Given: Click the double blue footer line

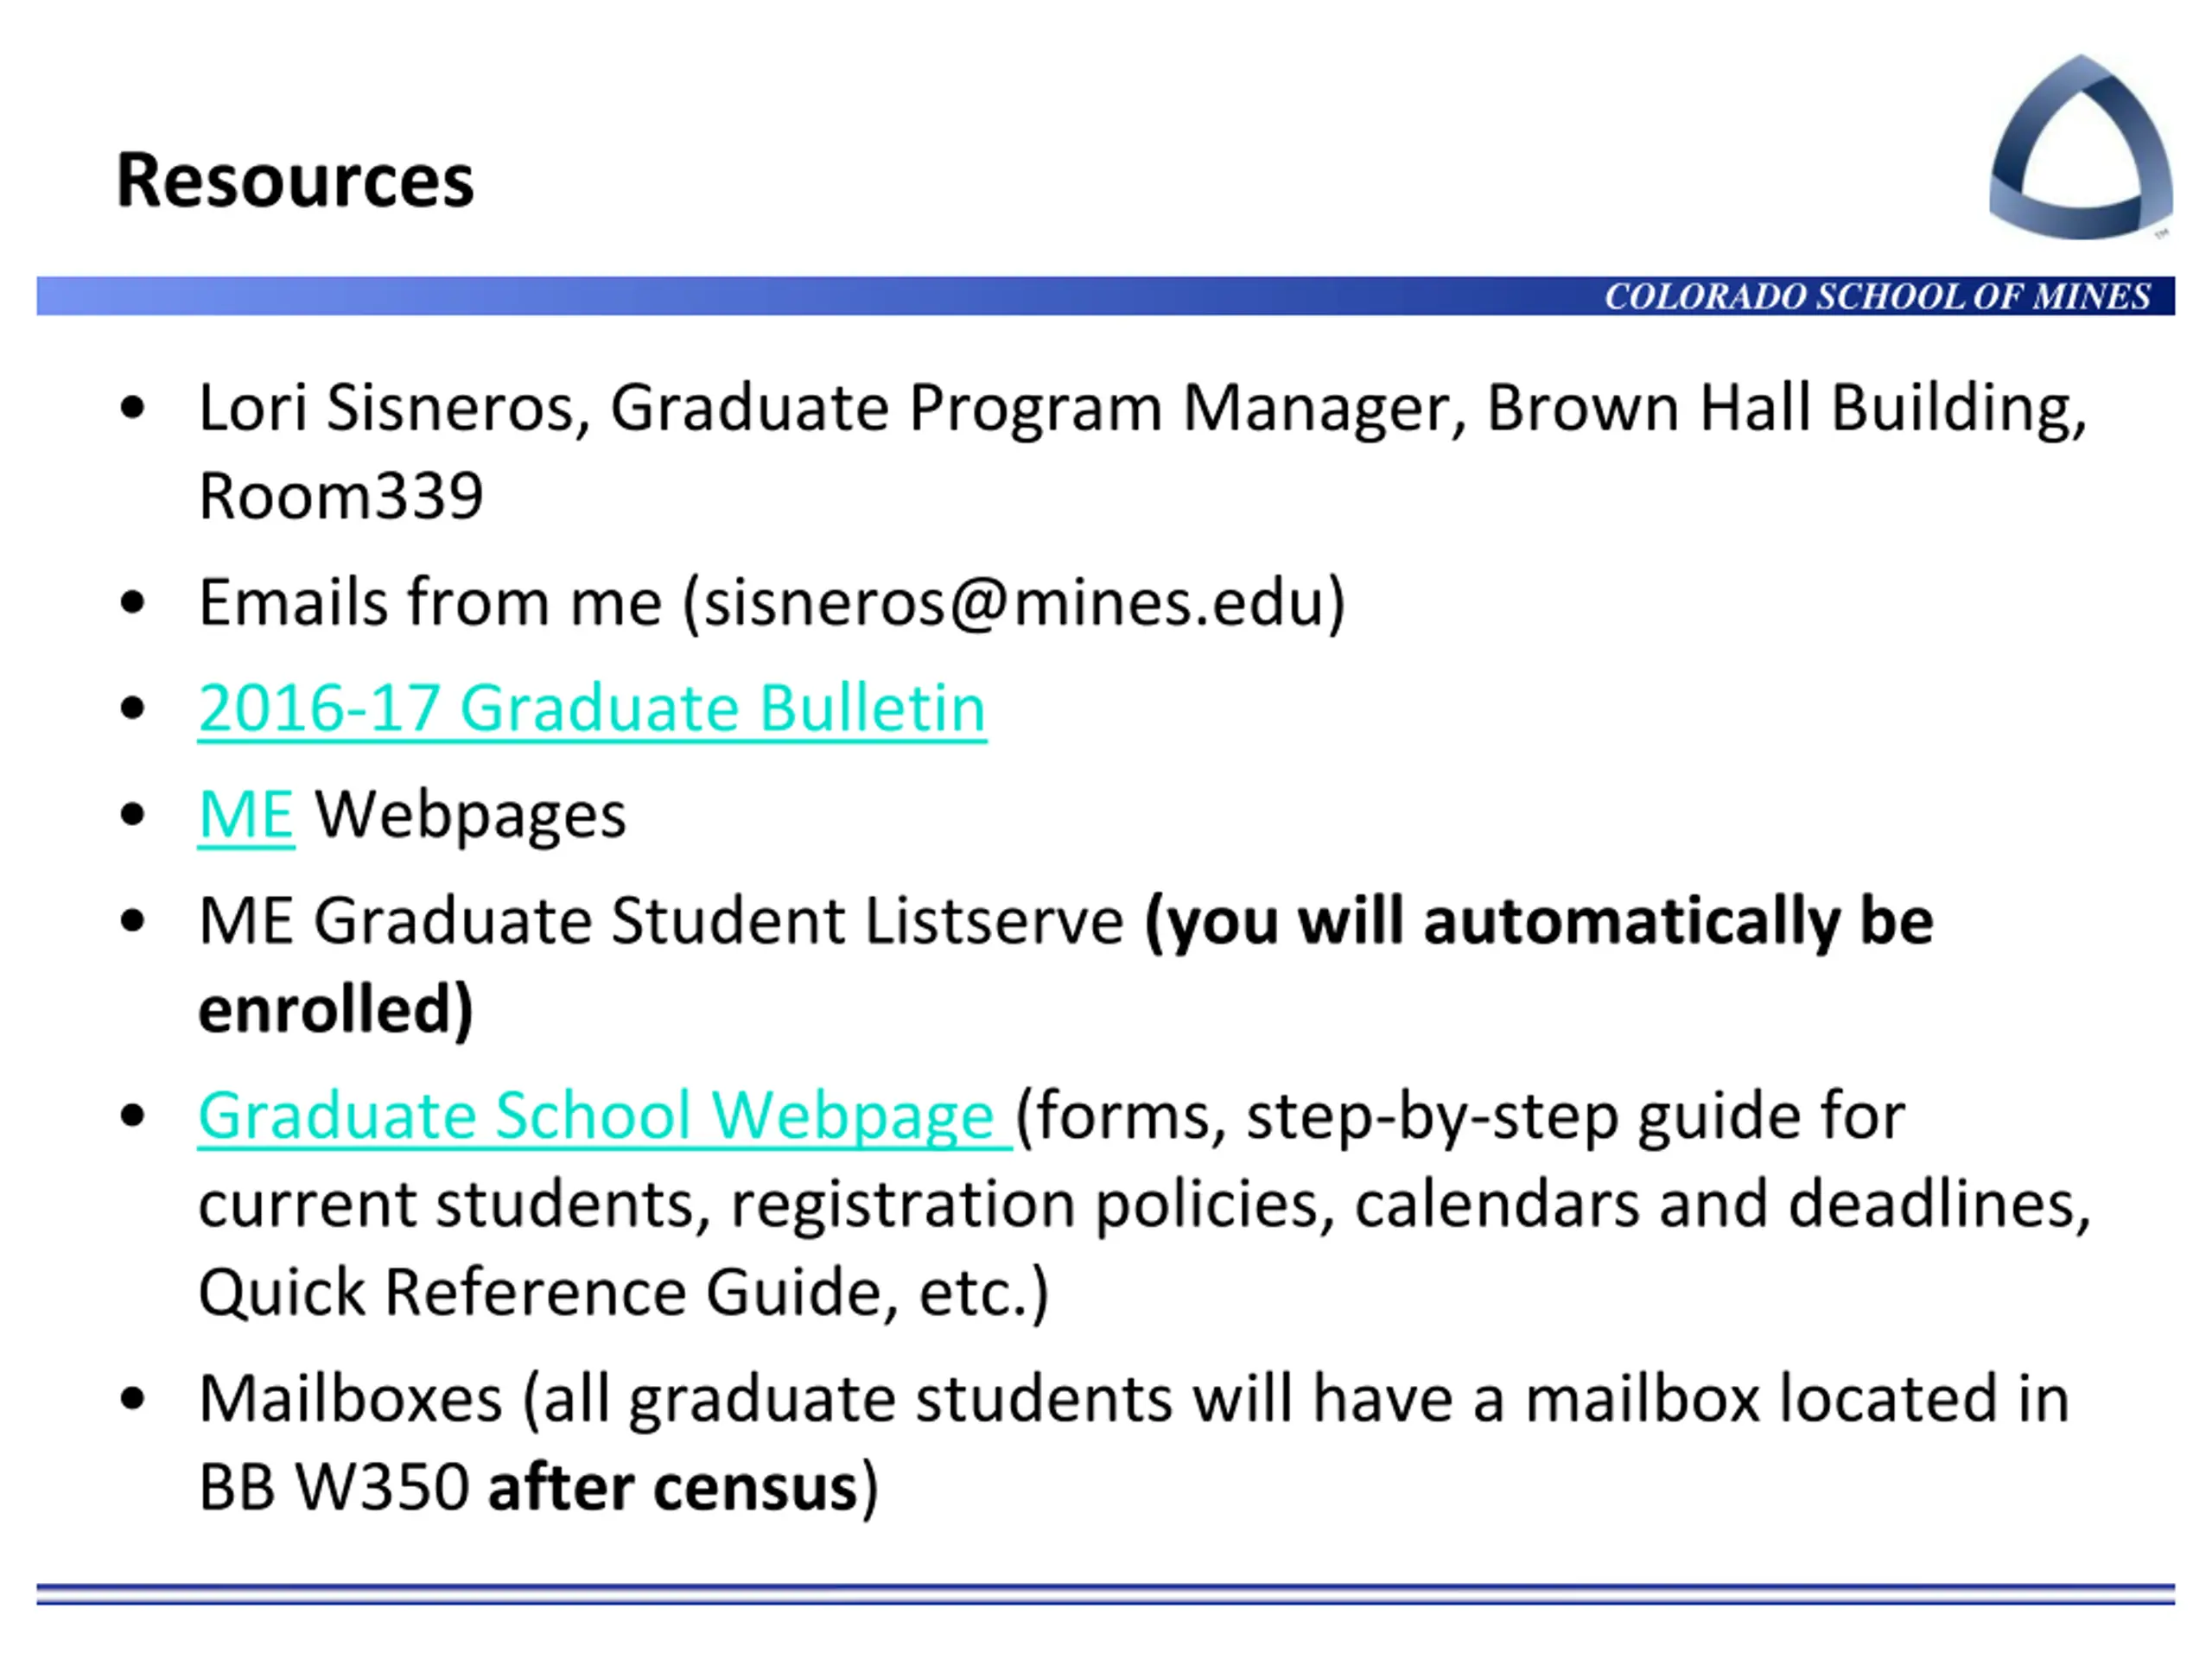Looking at the screenshot, I should [1106, 1594].
